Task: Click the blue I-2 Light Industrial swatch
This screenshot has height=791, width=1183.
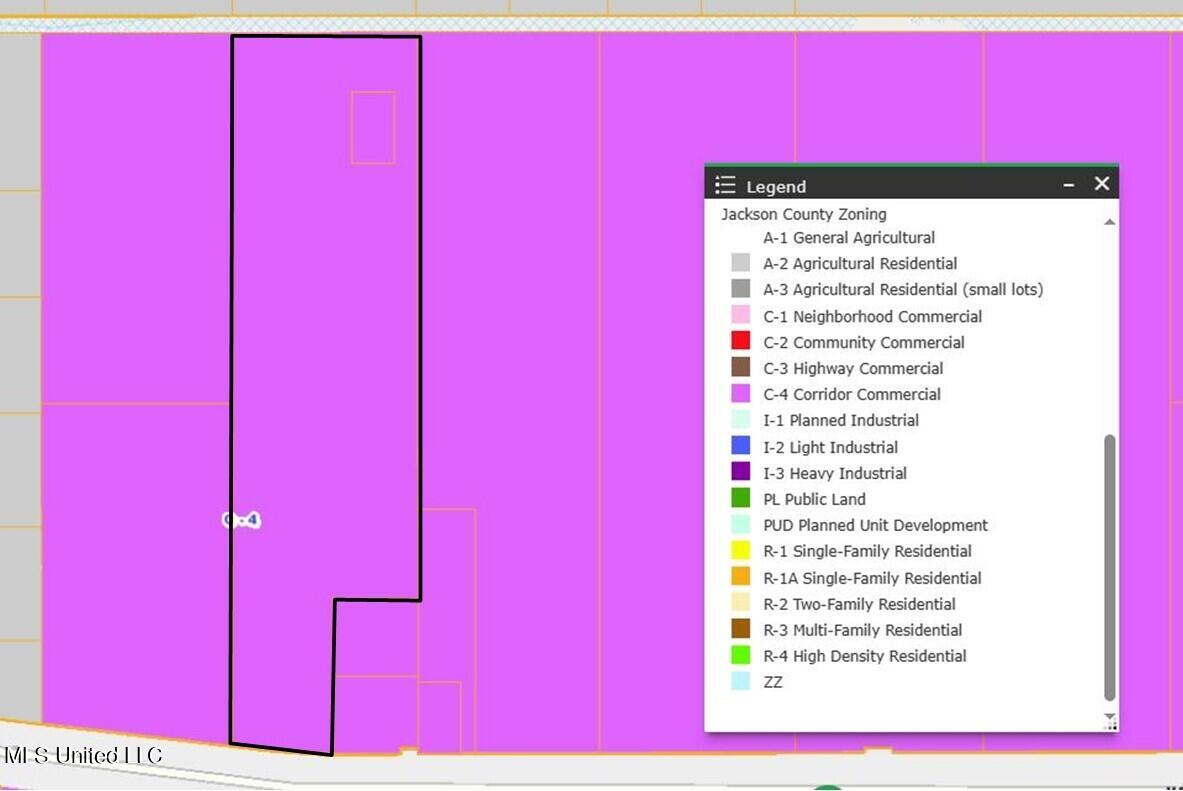Action: click(x=741, y=447)
